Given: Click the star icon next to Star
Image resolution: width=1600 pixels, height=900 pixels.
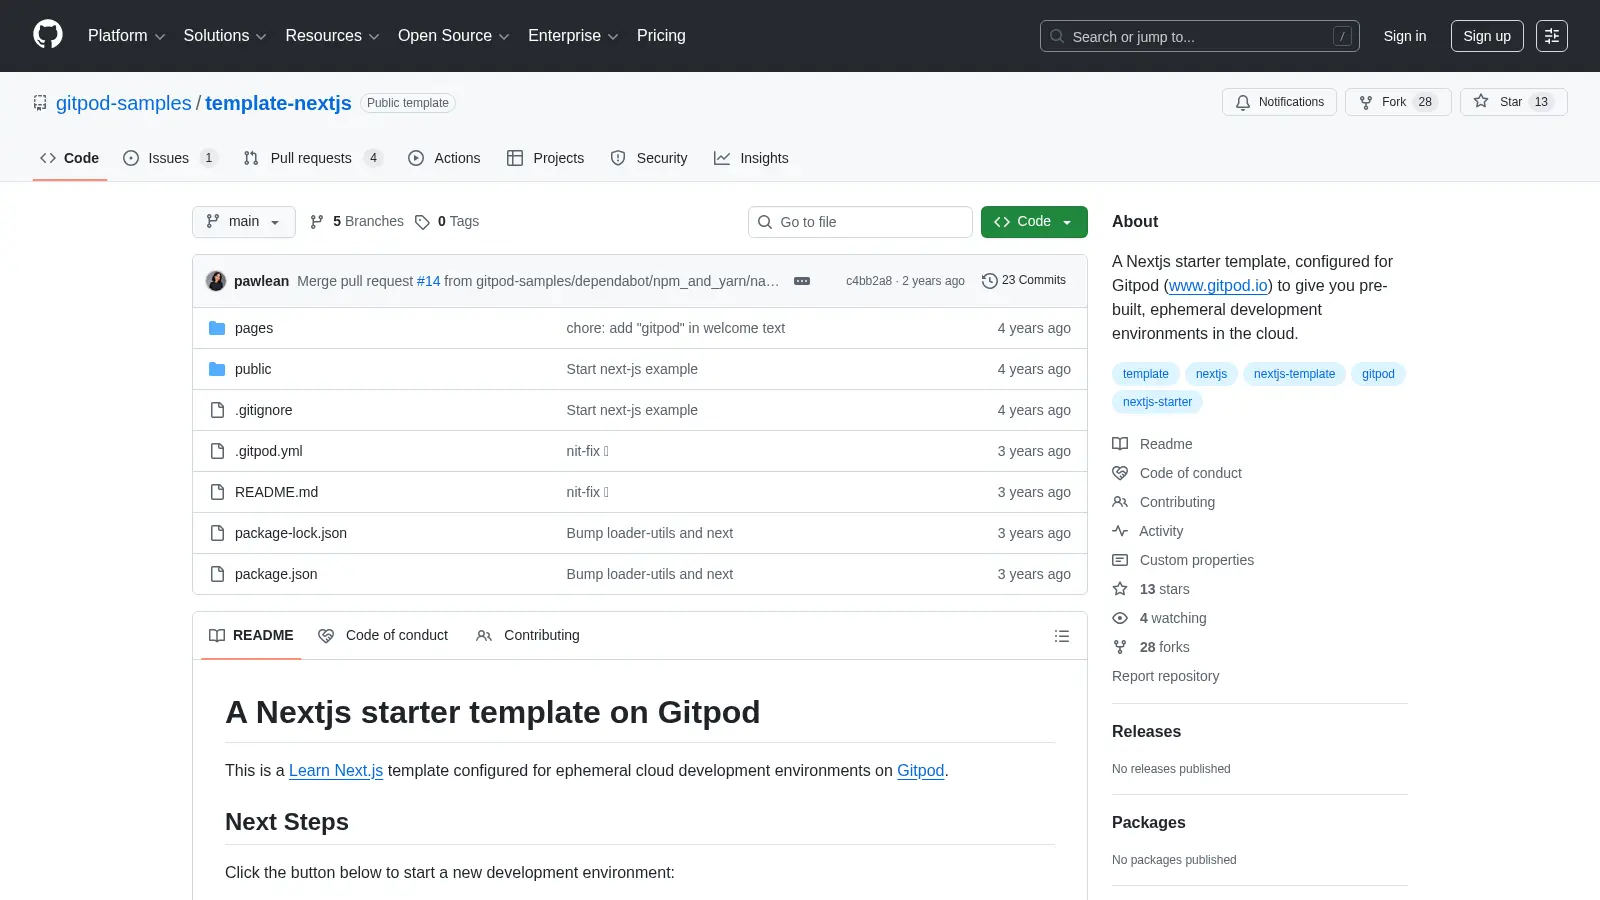Looking at the screenshot, I should (x=1481, y=102).
